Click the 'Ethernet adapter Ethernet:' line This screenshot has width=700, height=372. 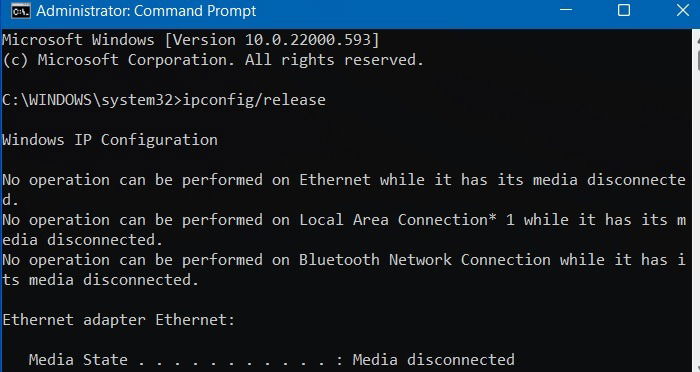click(x=119, y=320)
